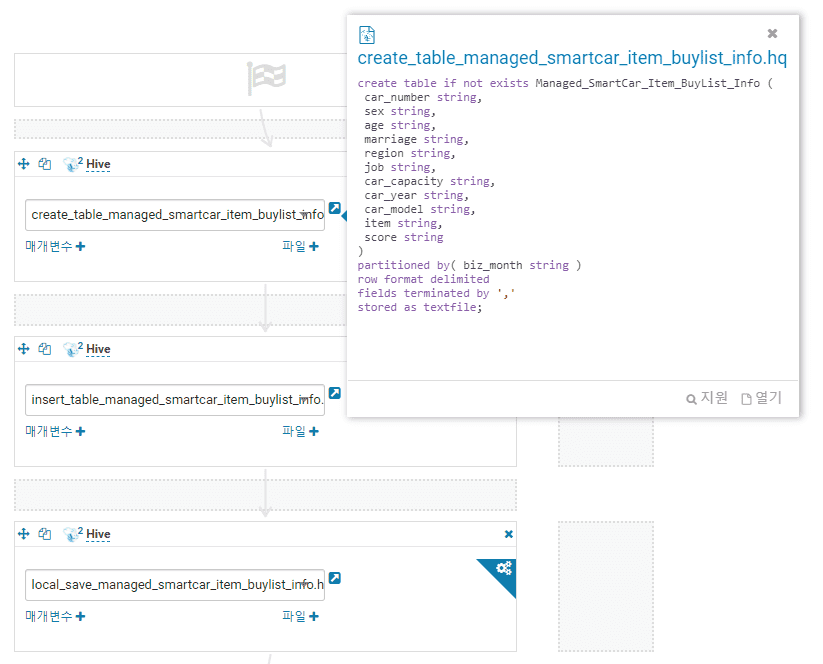The image size is (823, 664).
Task: Click the move handle of the insert_table Hive node
Action: coord(24,349)
